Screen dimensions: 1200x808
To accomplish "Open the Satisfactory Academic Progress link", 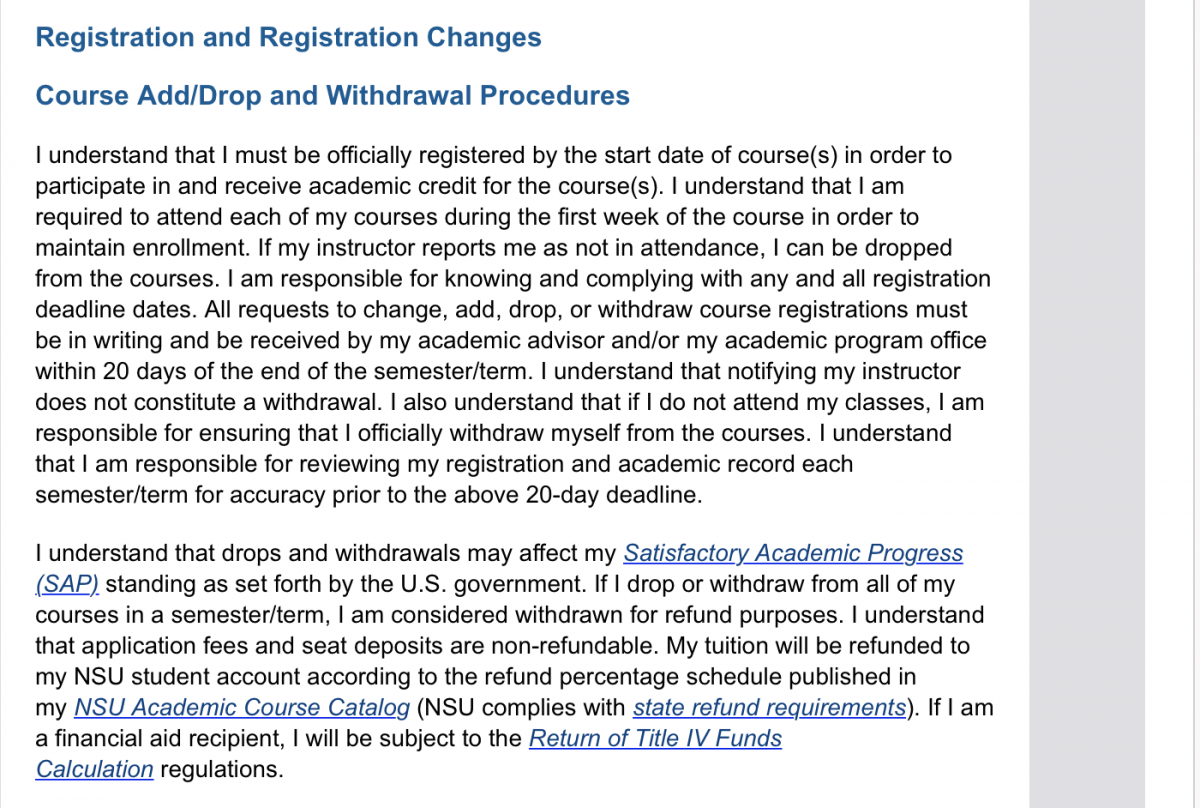I will tap(793, 553).
